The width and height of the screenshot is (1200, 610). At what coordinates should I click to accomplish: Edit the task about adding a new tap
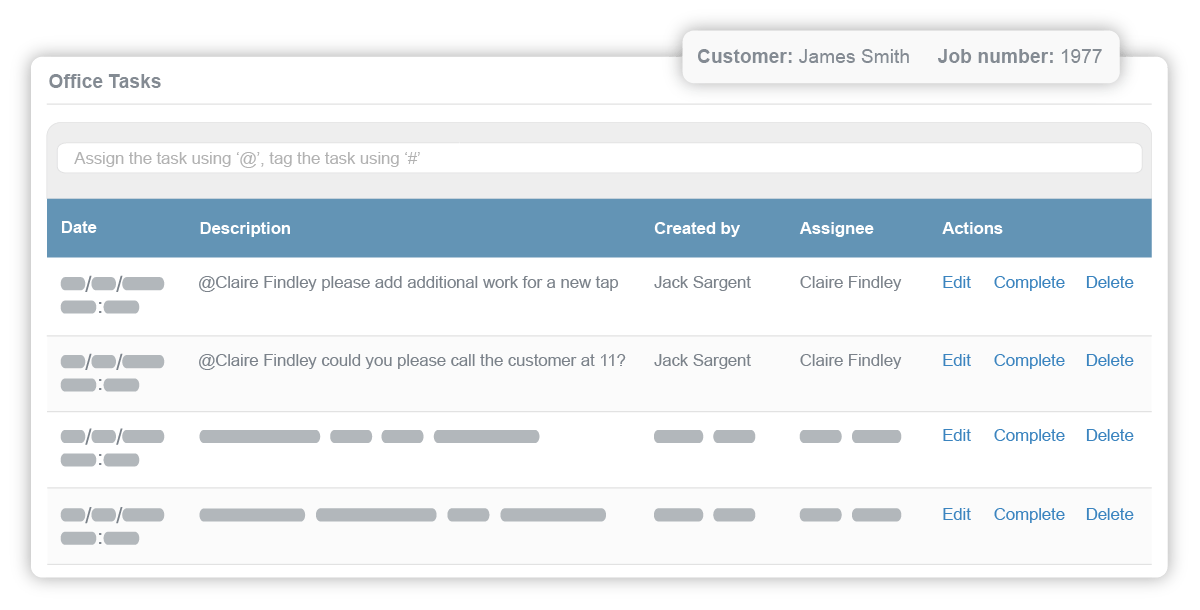[956, 282]
